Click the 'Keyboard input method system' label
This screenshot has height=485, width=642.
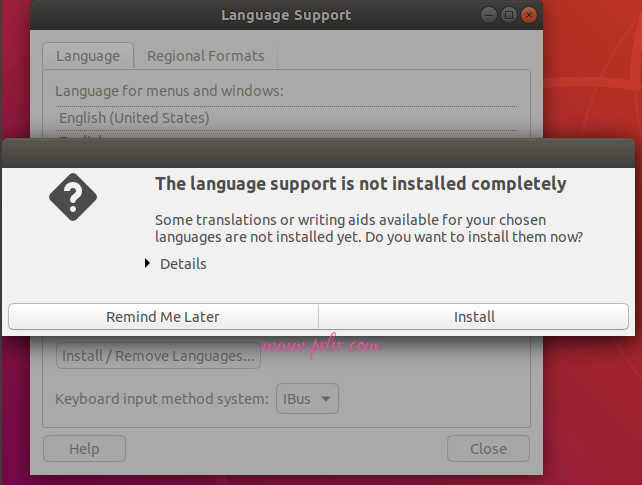pos(161,399)
